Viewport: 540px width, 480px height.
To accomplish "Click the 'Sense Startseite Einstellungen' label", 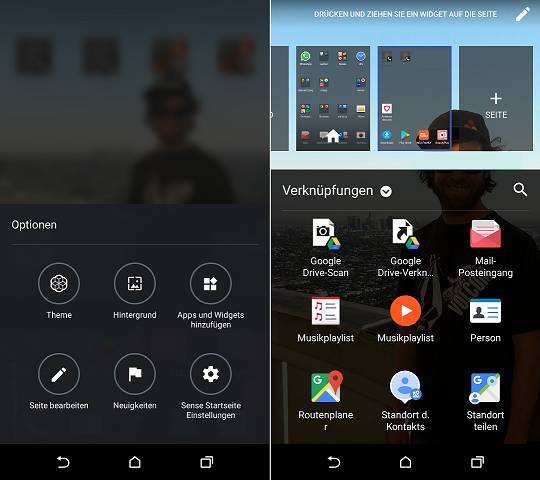I will pyautogui.click(x=210, y=410).
